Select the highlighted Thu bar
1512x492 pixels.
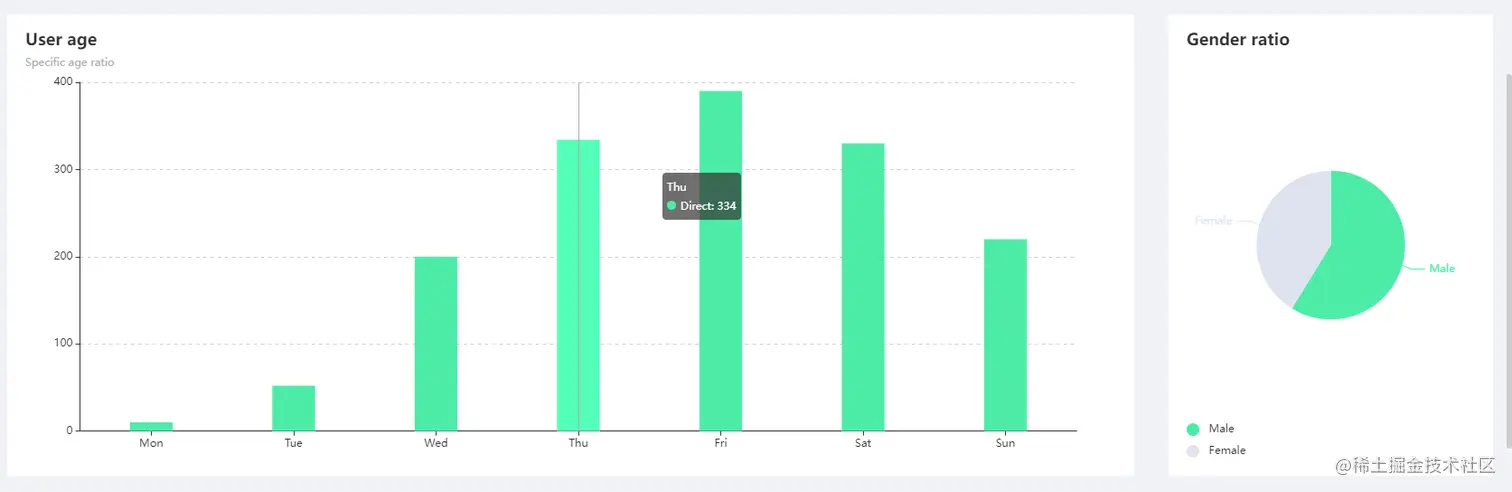pyautogui.click(x=578, y=285)
